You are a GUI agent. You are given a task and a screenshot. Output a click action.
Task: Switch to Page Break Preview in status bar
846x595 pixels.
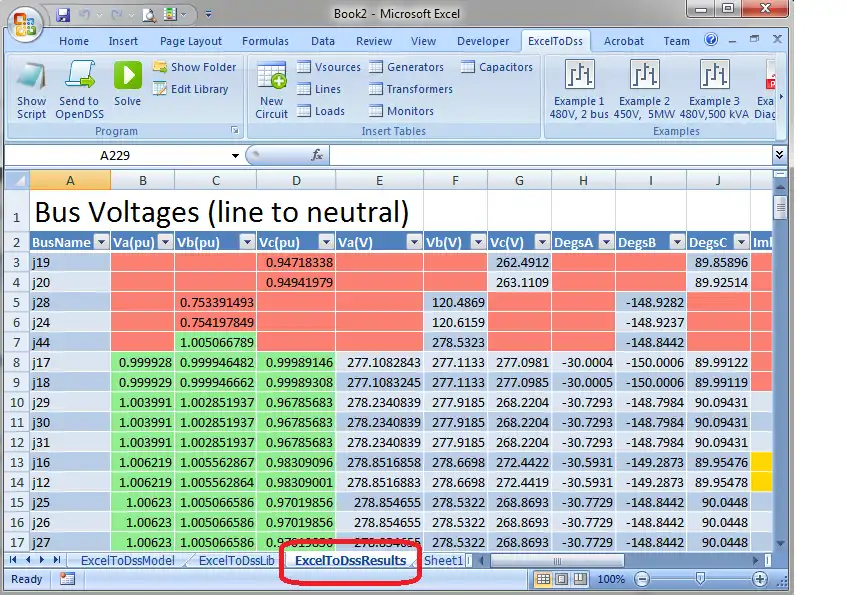[579, 579]
